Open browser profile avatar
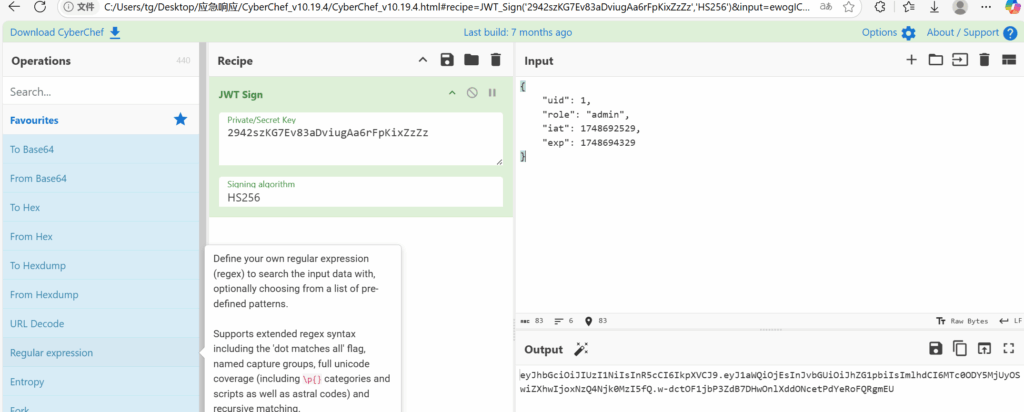Image resolution: width=1024 pixels, height=412 pixels. (959, 7)
